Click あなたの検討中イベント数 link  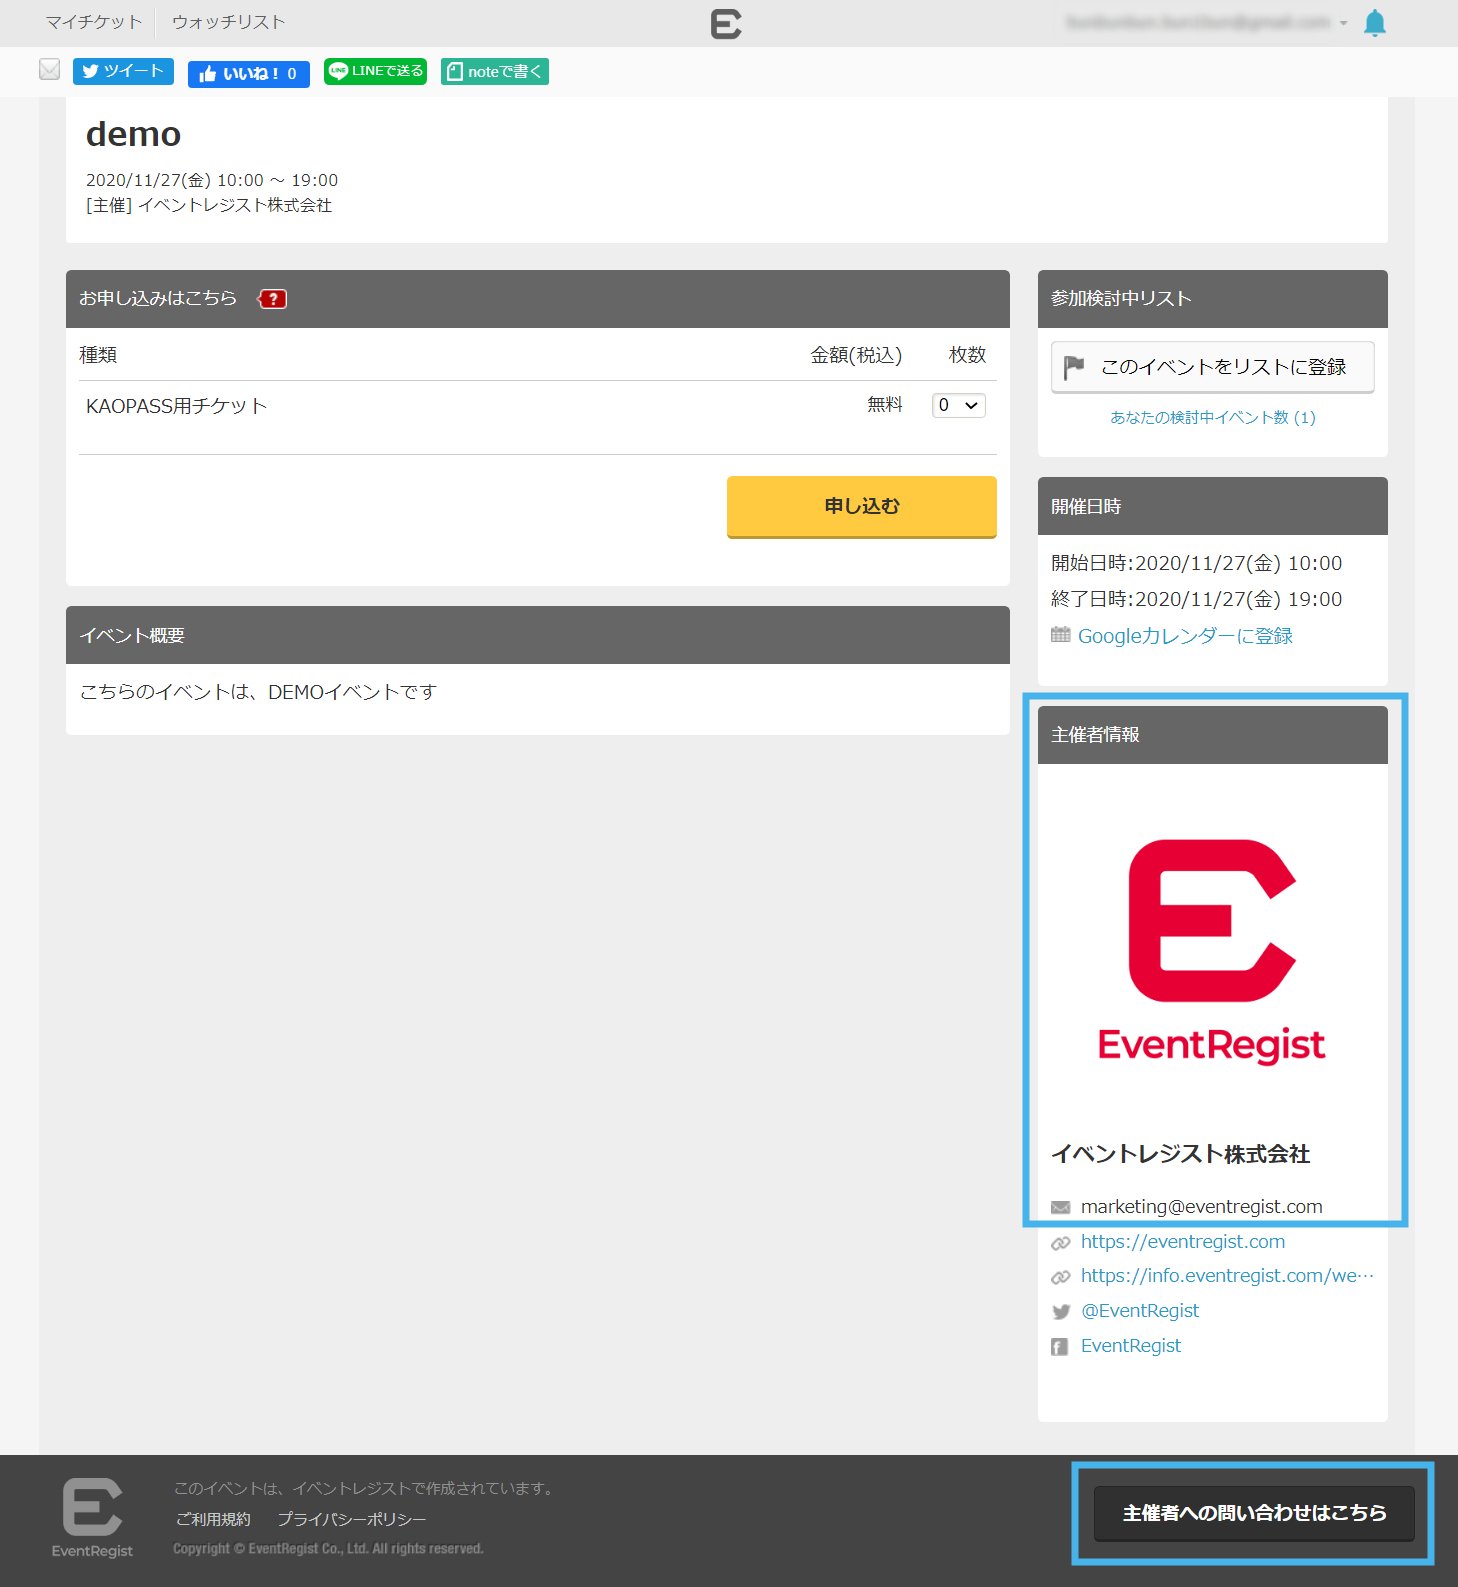(x=1212, y=417)
